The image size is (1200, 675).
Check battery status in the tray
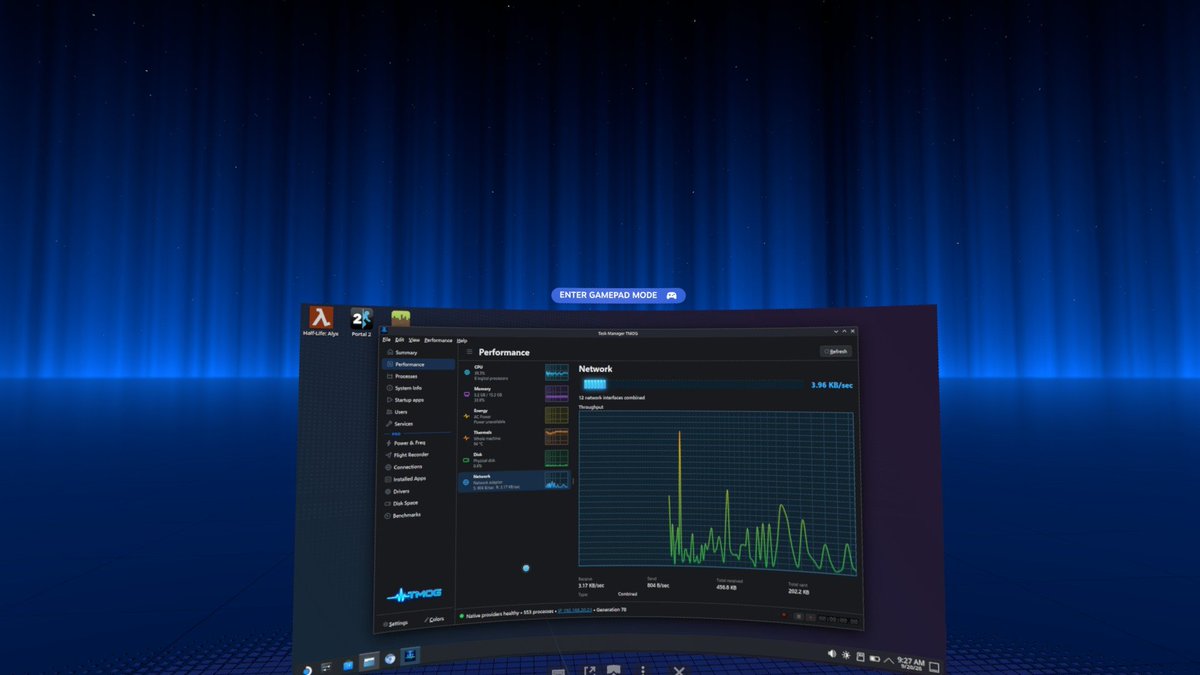[875, 658]
